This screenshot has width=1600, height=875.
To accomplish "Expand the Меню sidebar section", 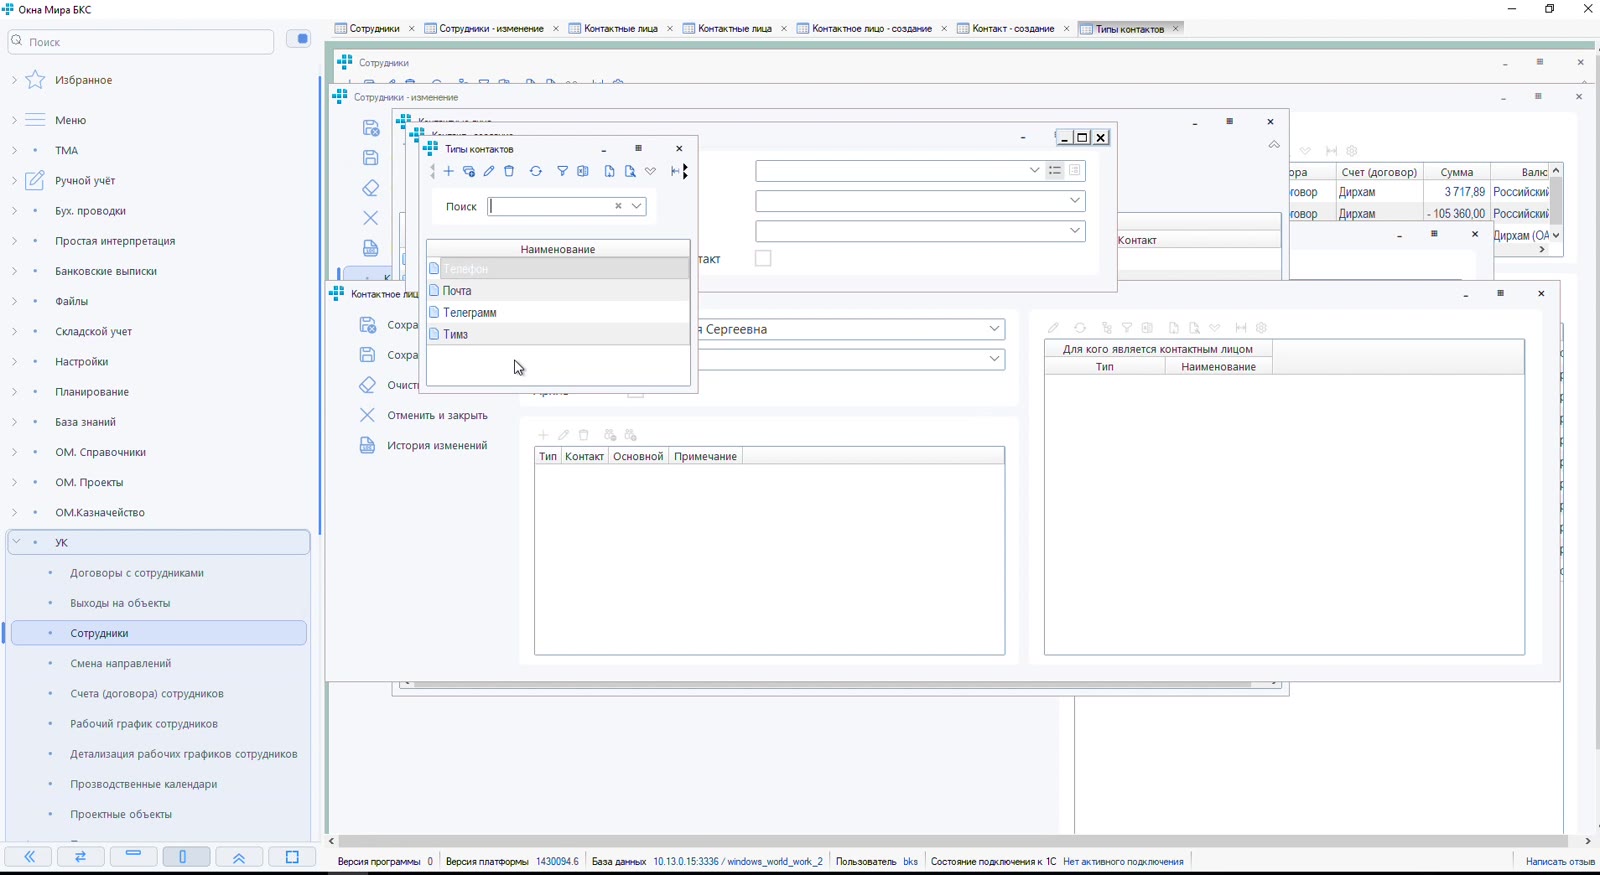I will click(x=14, y=120).
